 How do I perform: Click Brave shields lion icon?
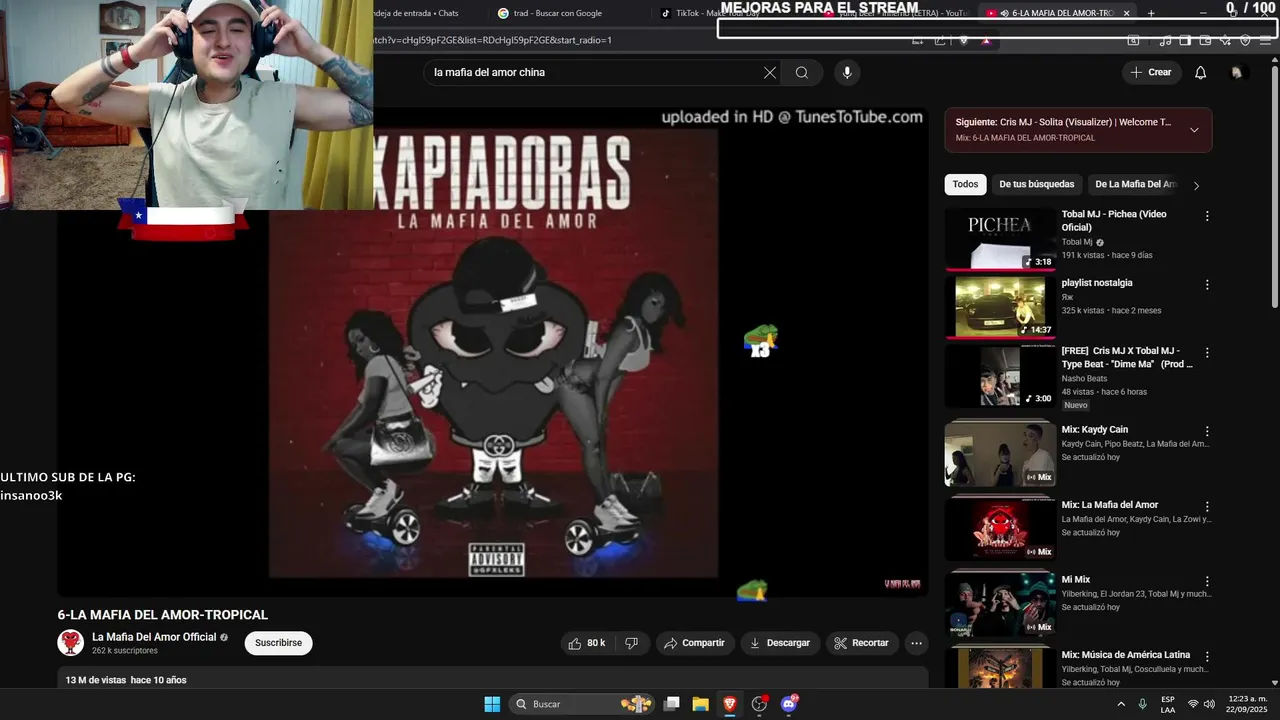[x=963, y=40]
